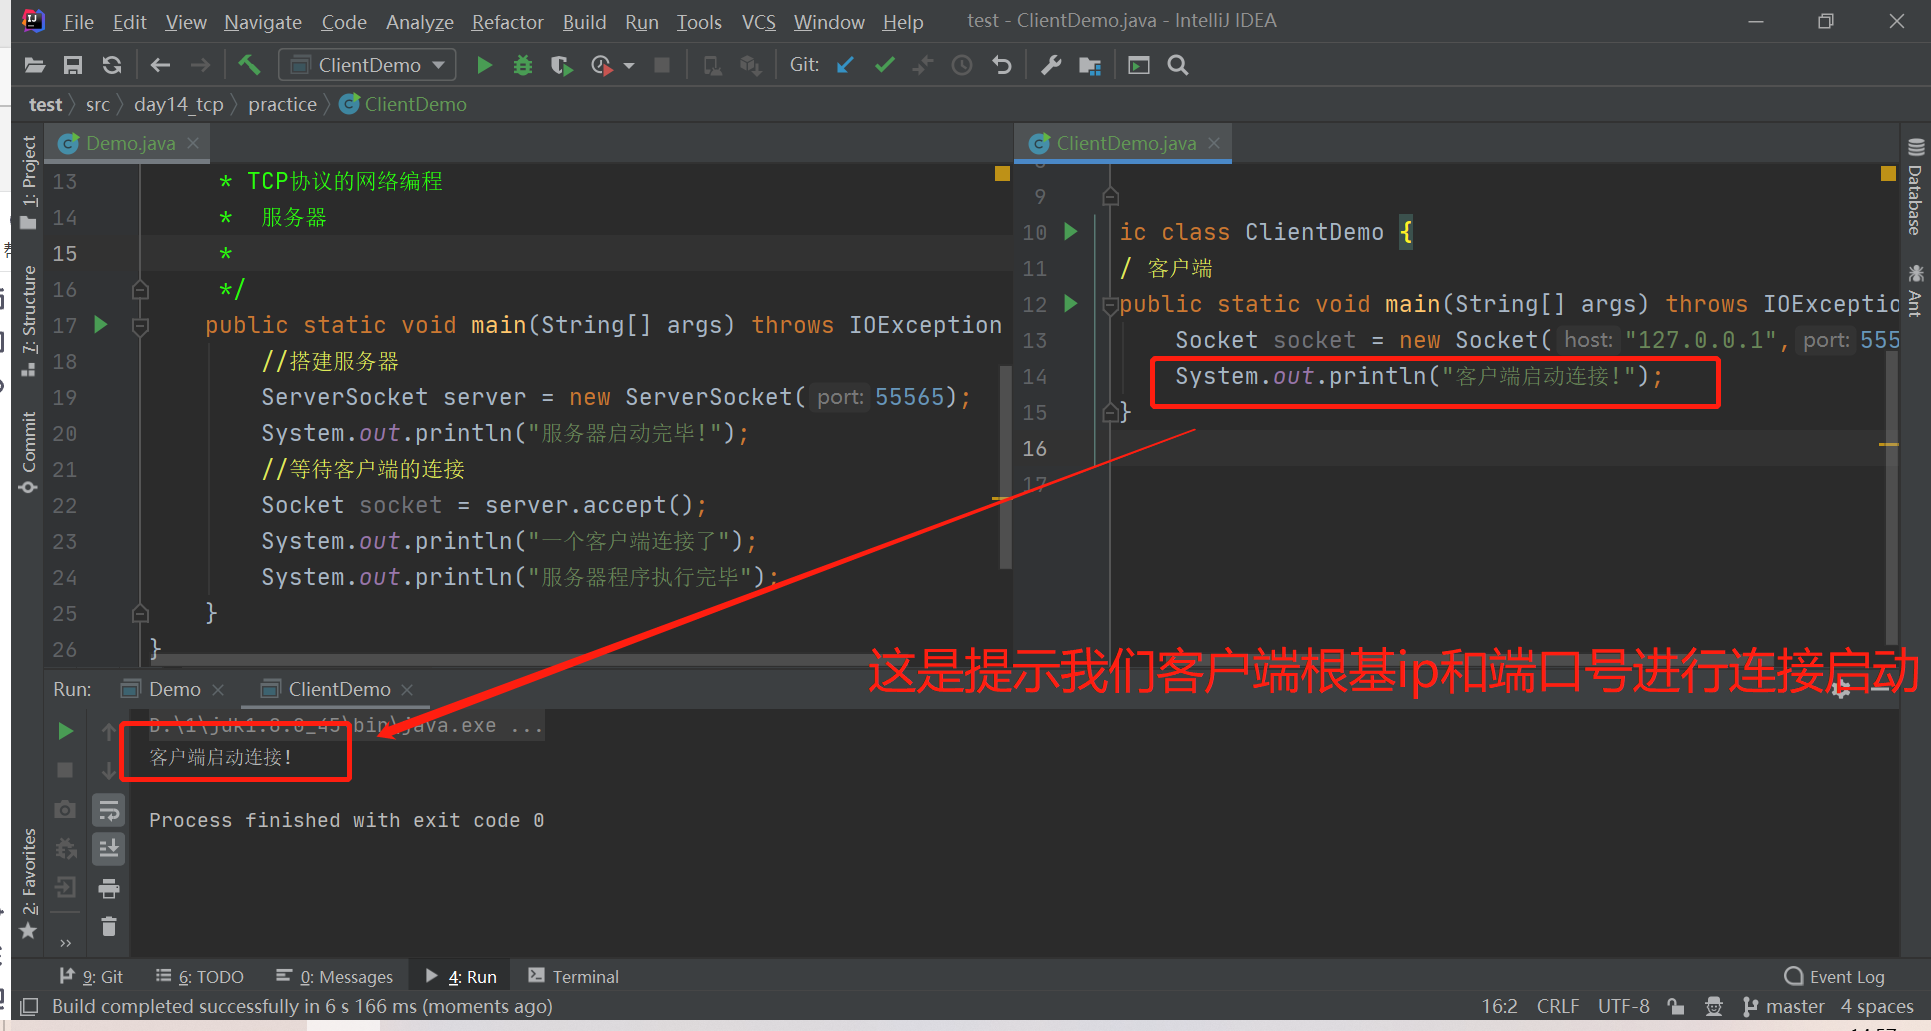Click run gutter arrow on Demo line 17
The image size is (1931, 1031).
click(100, 324)
